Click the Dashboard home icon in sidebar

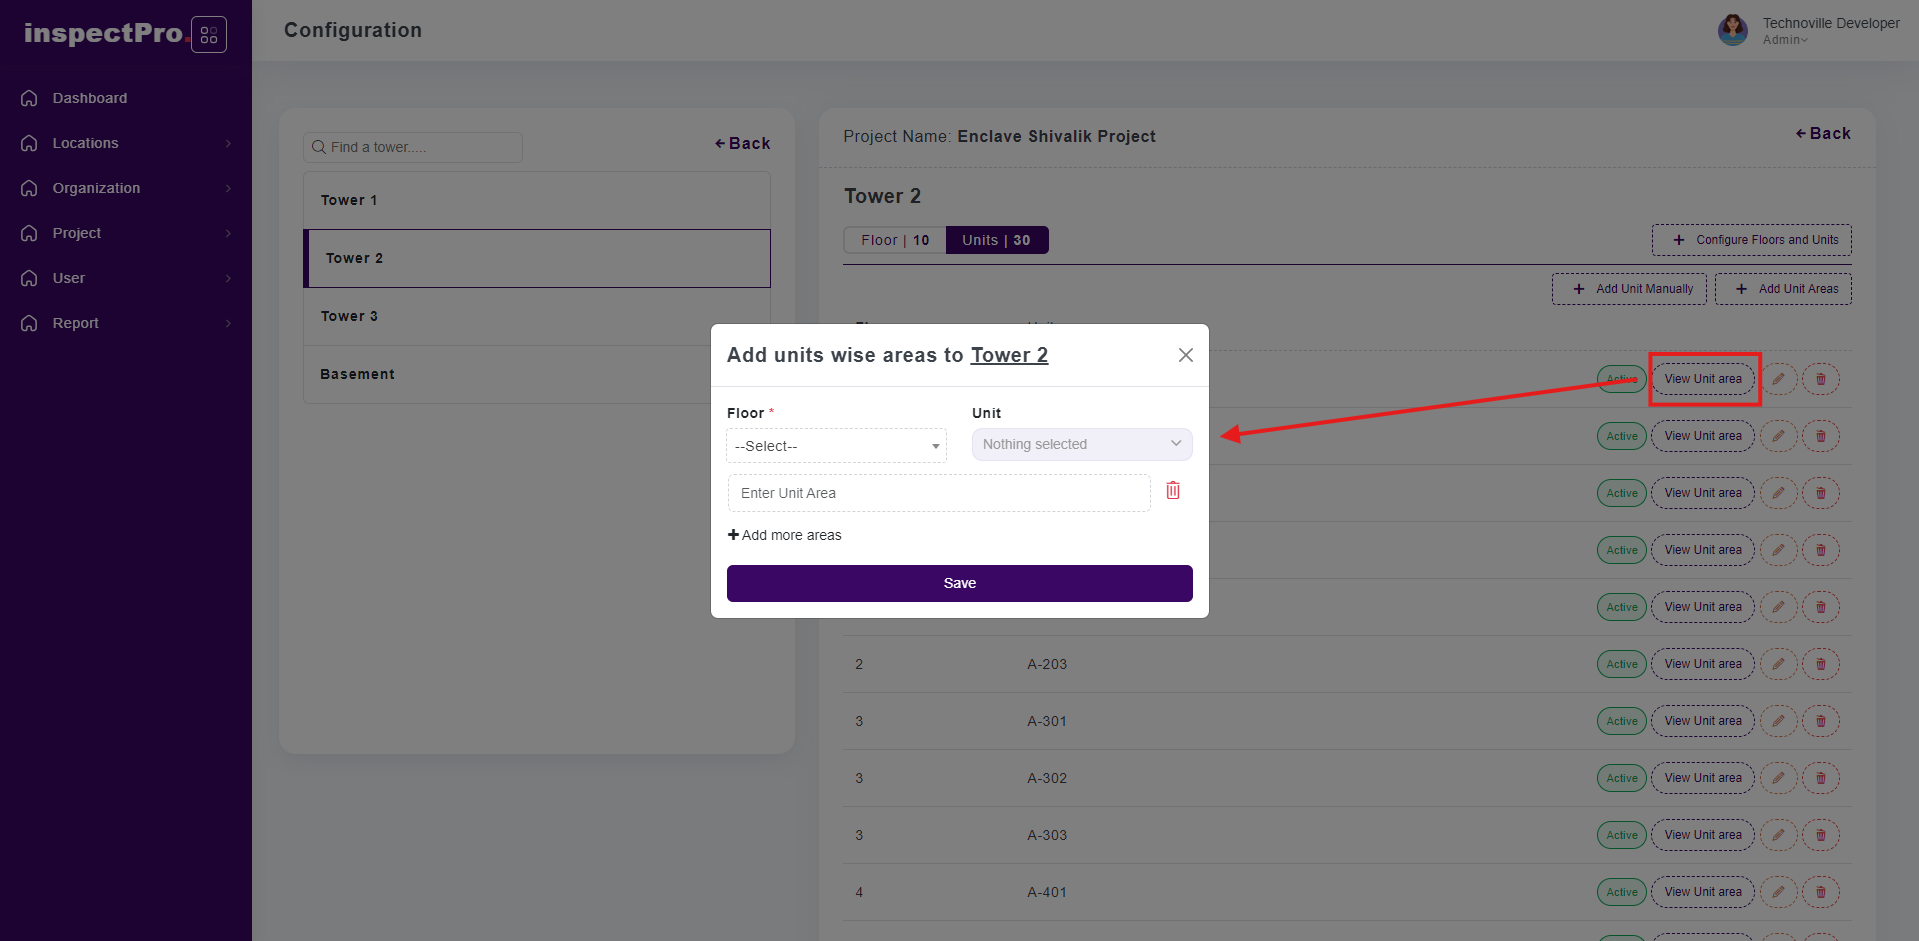click(x=30, y=98)
